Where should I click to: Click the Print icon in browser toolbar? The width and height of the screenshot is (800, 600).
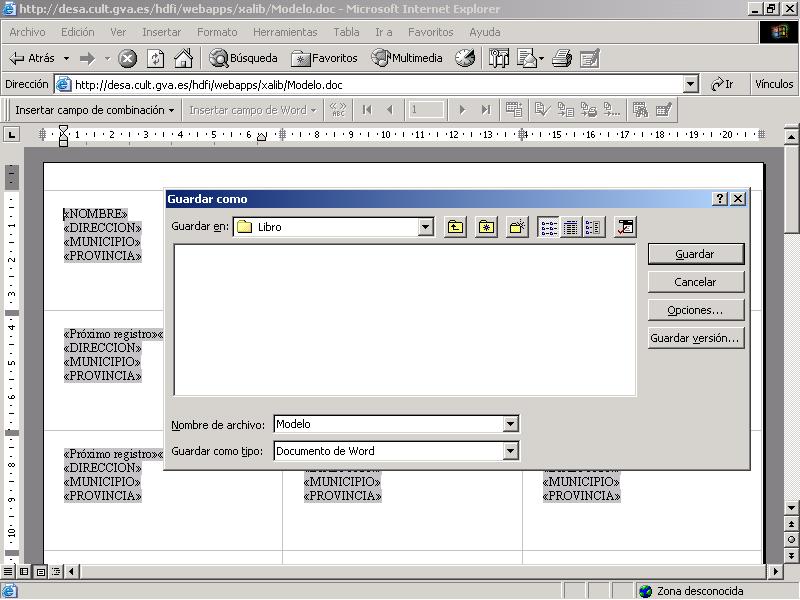(x=562, y=58)
